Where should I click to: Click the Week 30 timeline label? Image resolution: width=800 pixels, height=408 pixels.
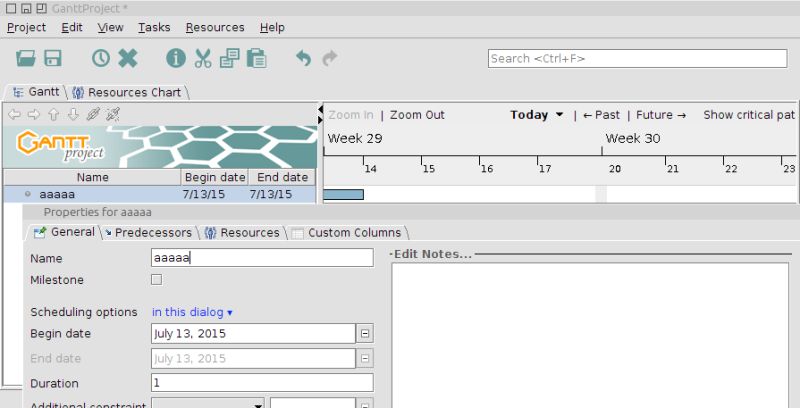pos(633,138)
